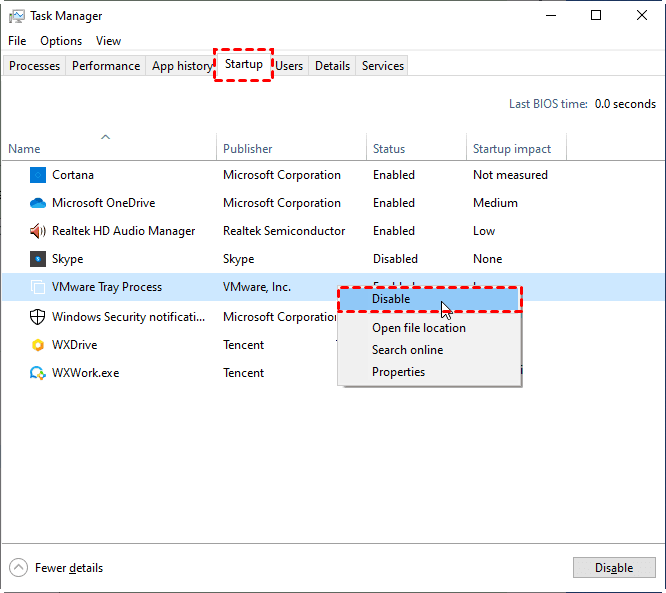Click the WXDrive app icon
Viewport: 666px width, 593px height.
[38, 345]
